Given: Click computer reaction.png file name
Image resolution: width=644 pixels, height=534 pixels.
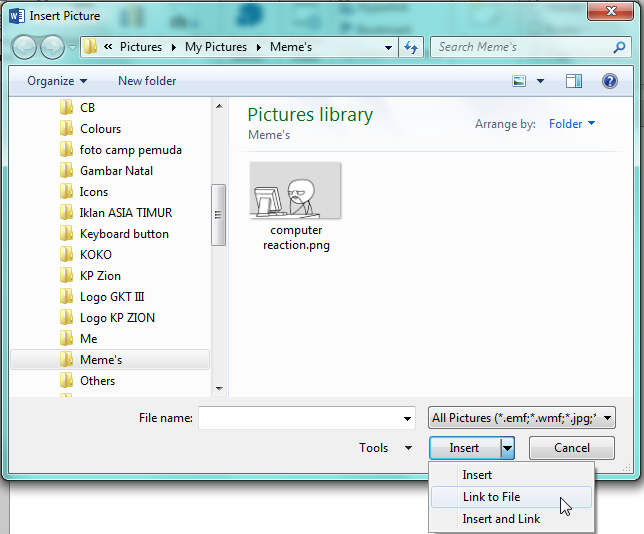Looking at the screenshot, I should [x=296, y=237].
